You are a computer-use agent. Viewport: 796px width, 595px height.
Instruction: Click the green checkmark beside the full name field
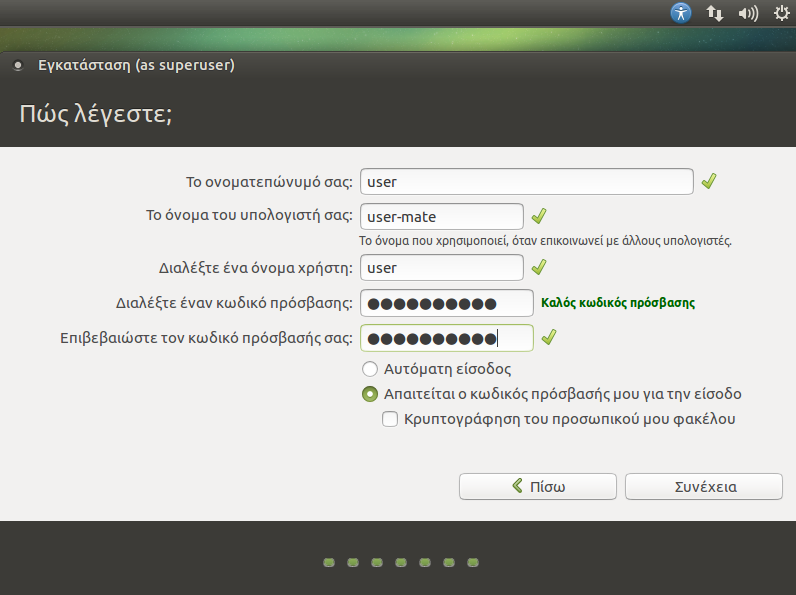pos(709,182)
